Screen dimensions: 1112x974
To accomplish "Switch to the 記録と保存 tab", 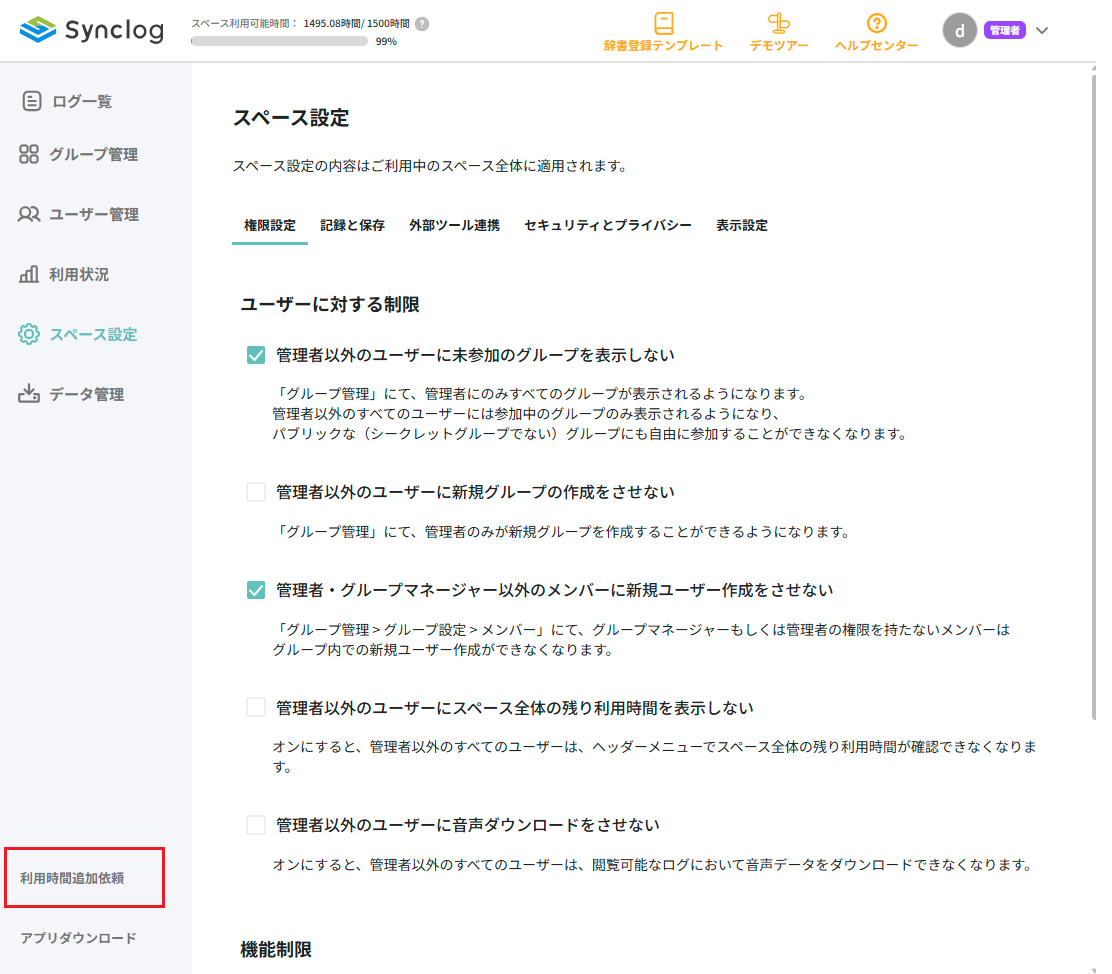I will (x=352, y=226).
